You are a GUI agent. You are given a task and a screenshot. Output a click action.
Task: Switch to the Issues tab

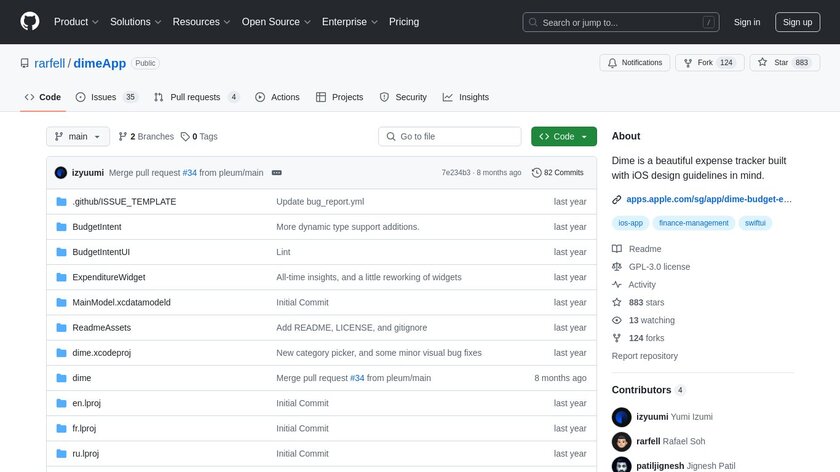(106, 97)
